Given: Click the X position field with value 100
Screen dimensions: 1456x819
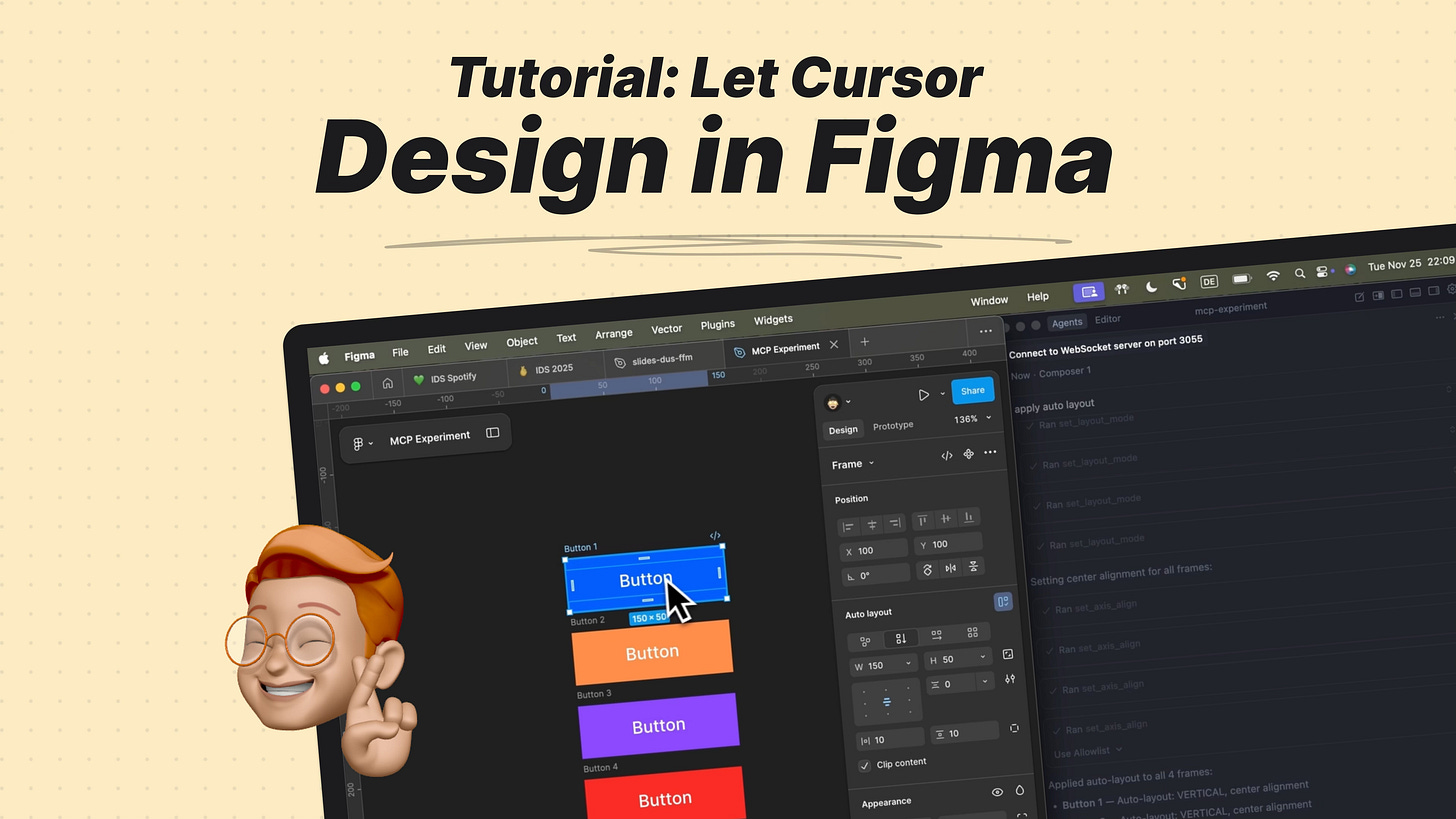Looking at the screenshot, I should pyautogui.click(x=874, y=549).
